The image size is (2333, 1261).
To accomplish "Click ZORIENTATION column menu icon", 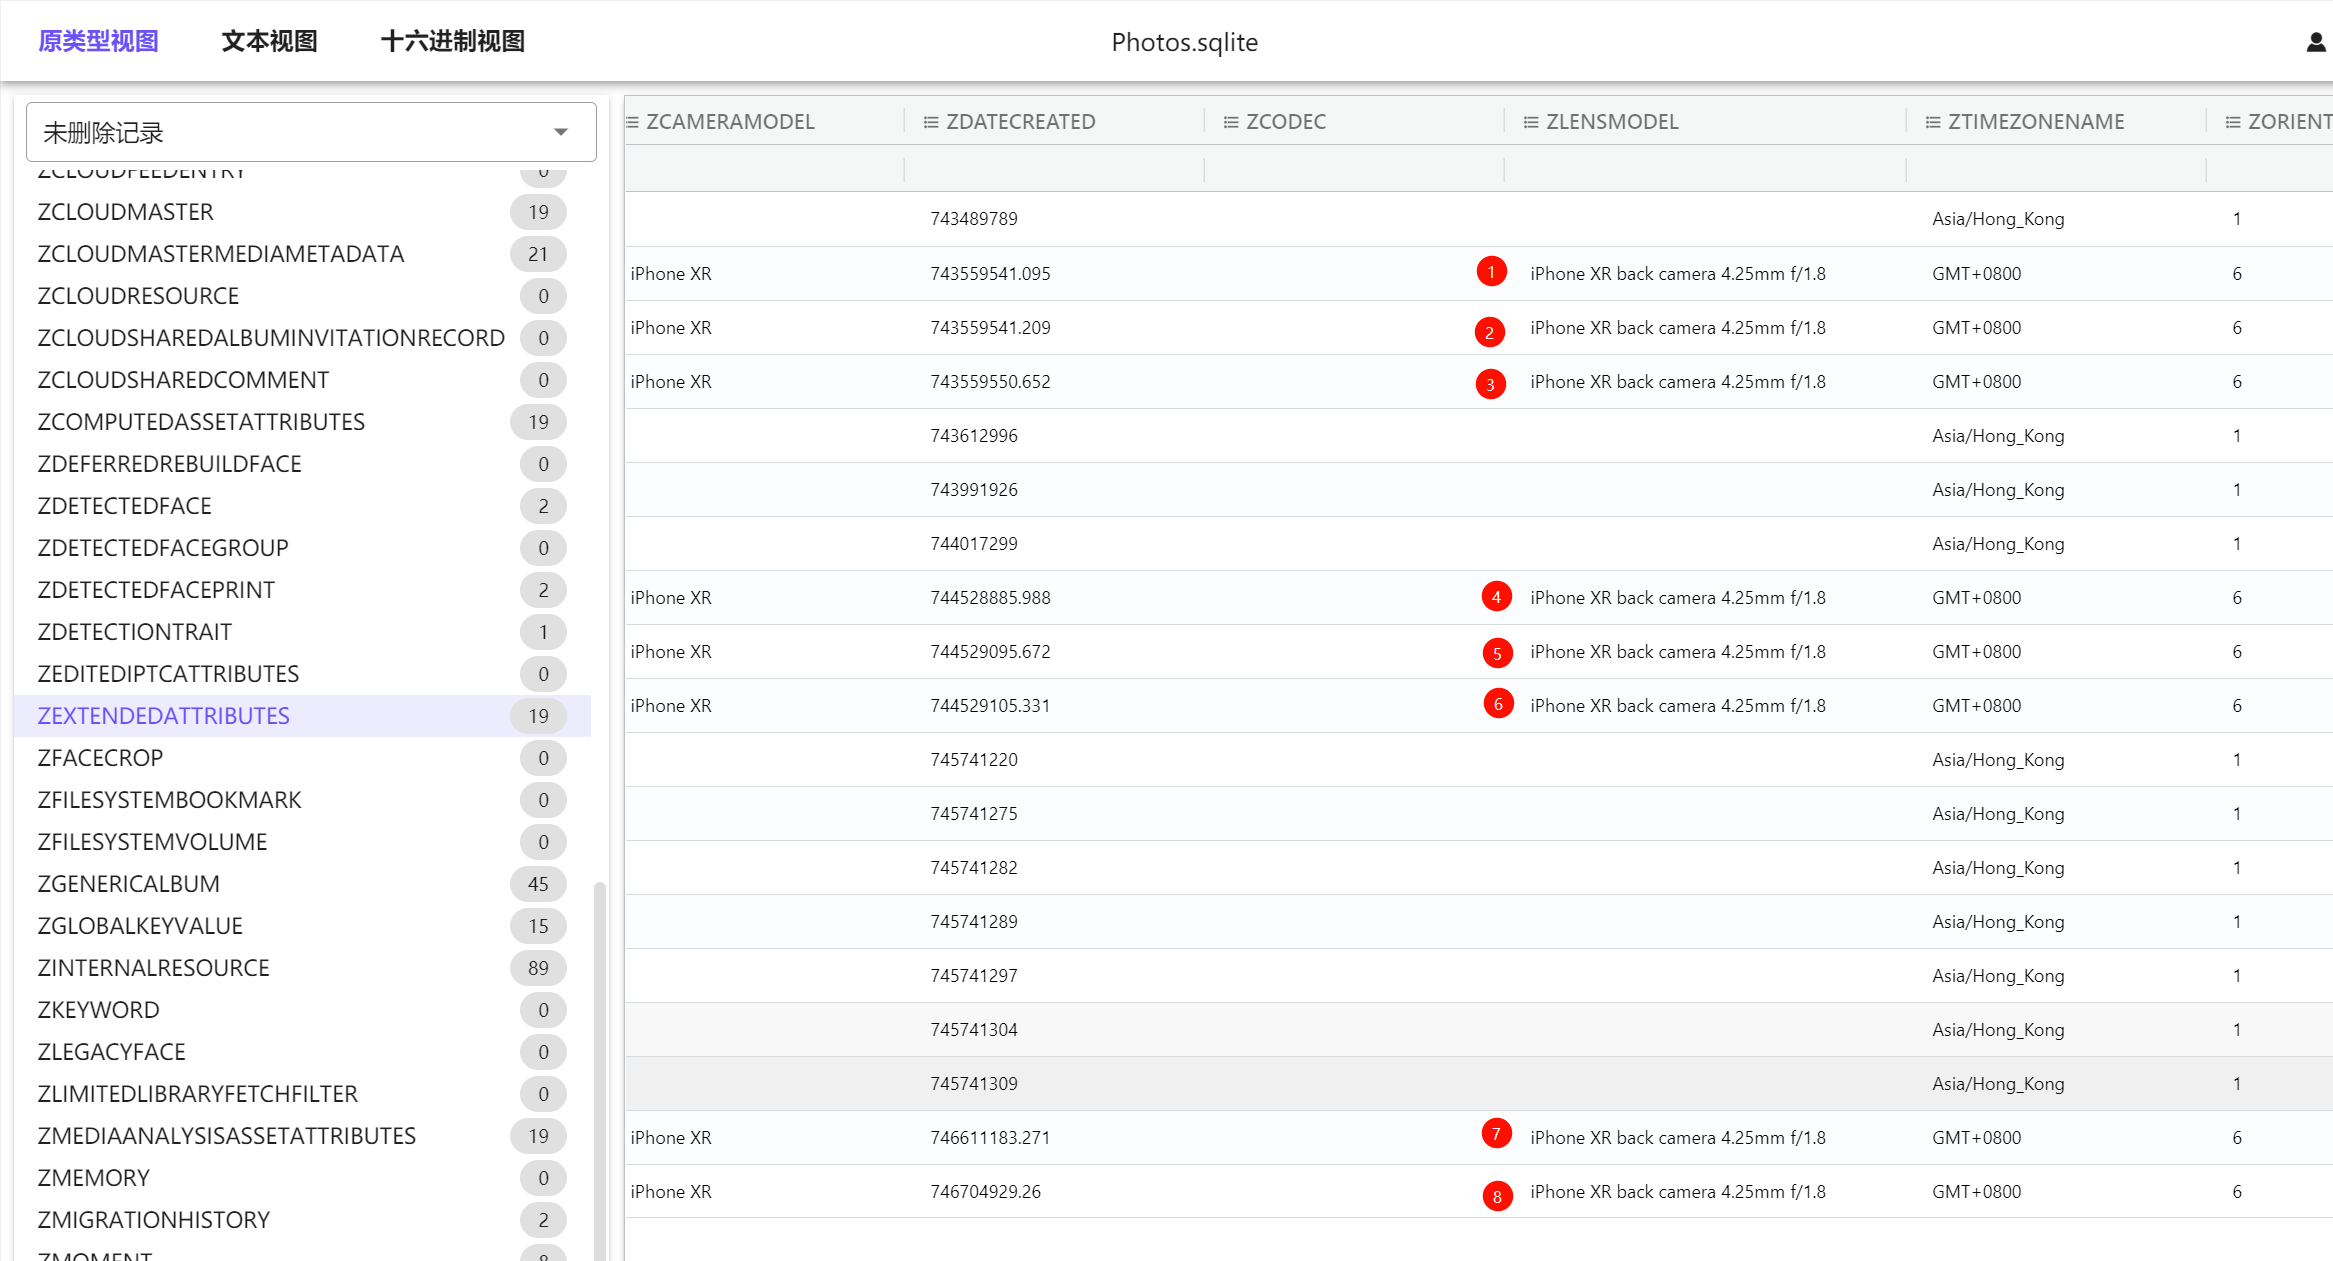I will coord(2233,122).
